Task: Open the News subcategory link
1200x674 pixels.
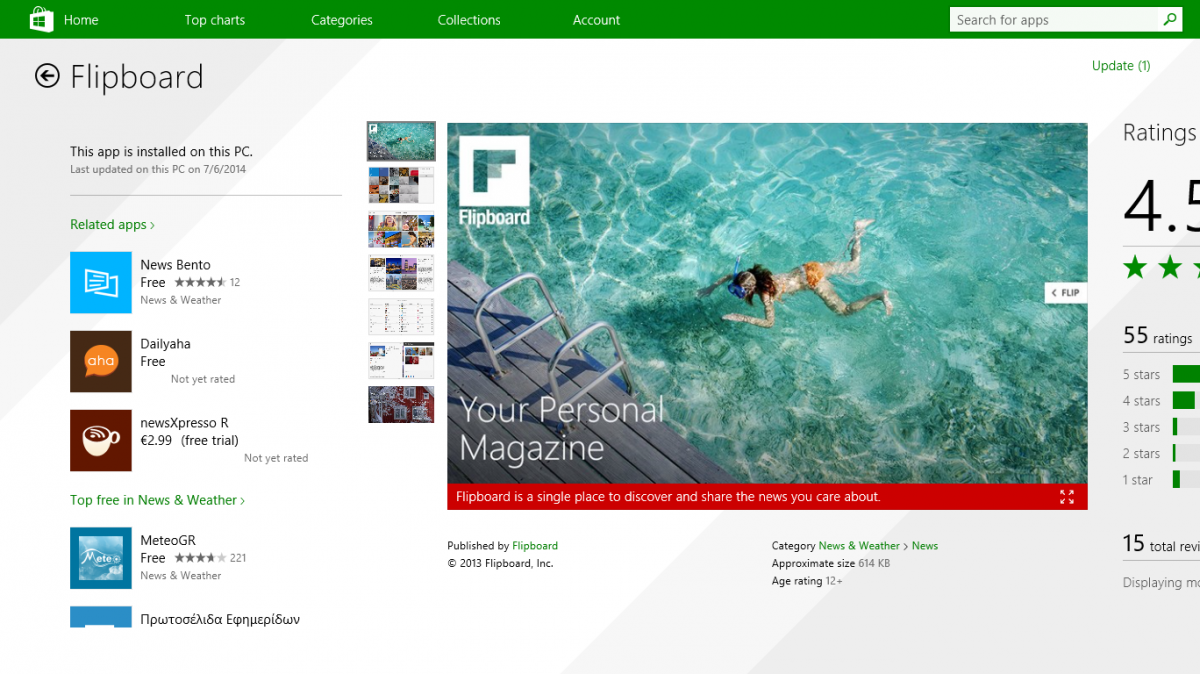Action: 925,546
